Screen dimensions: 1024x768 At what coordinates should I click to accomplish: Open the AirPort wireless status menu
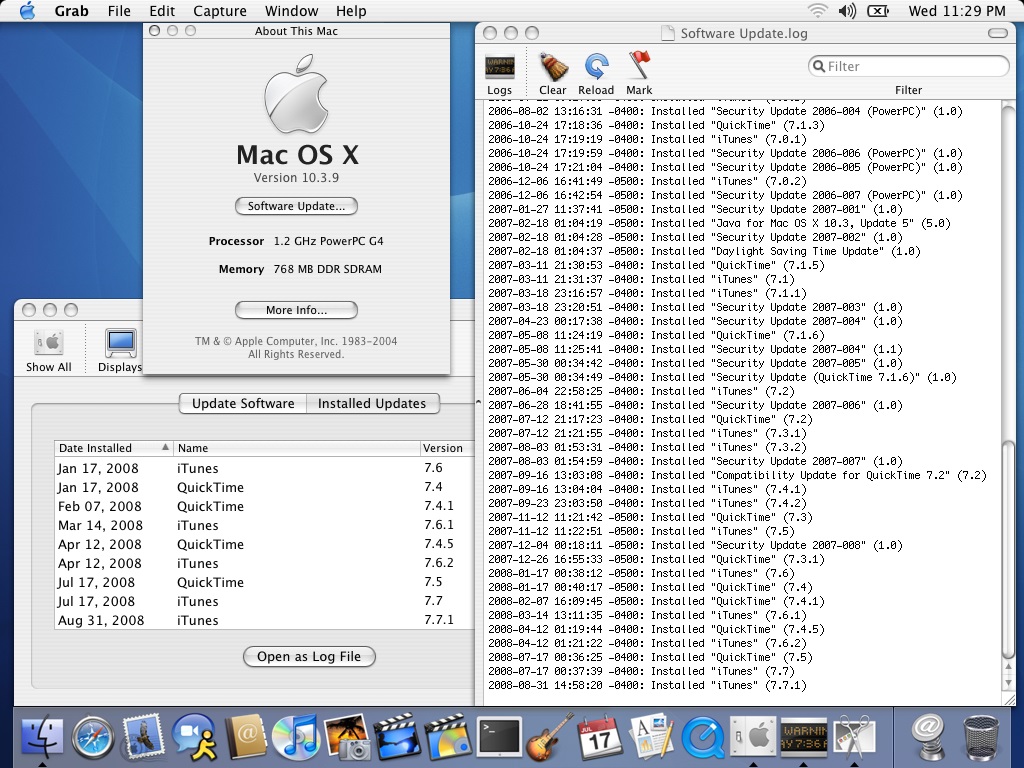click(817, 11)
